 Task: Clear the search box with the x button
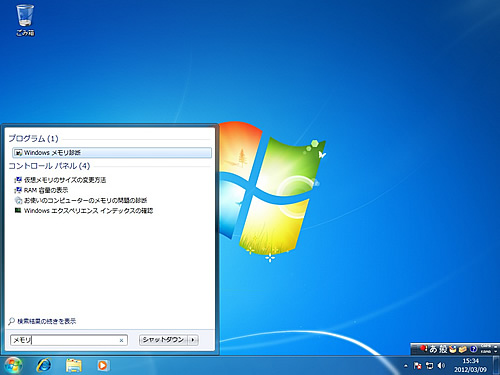pos(121,340)
